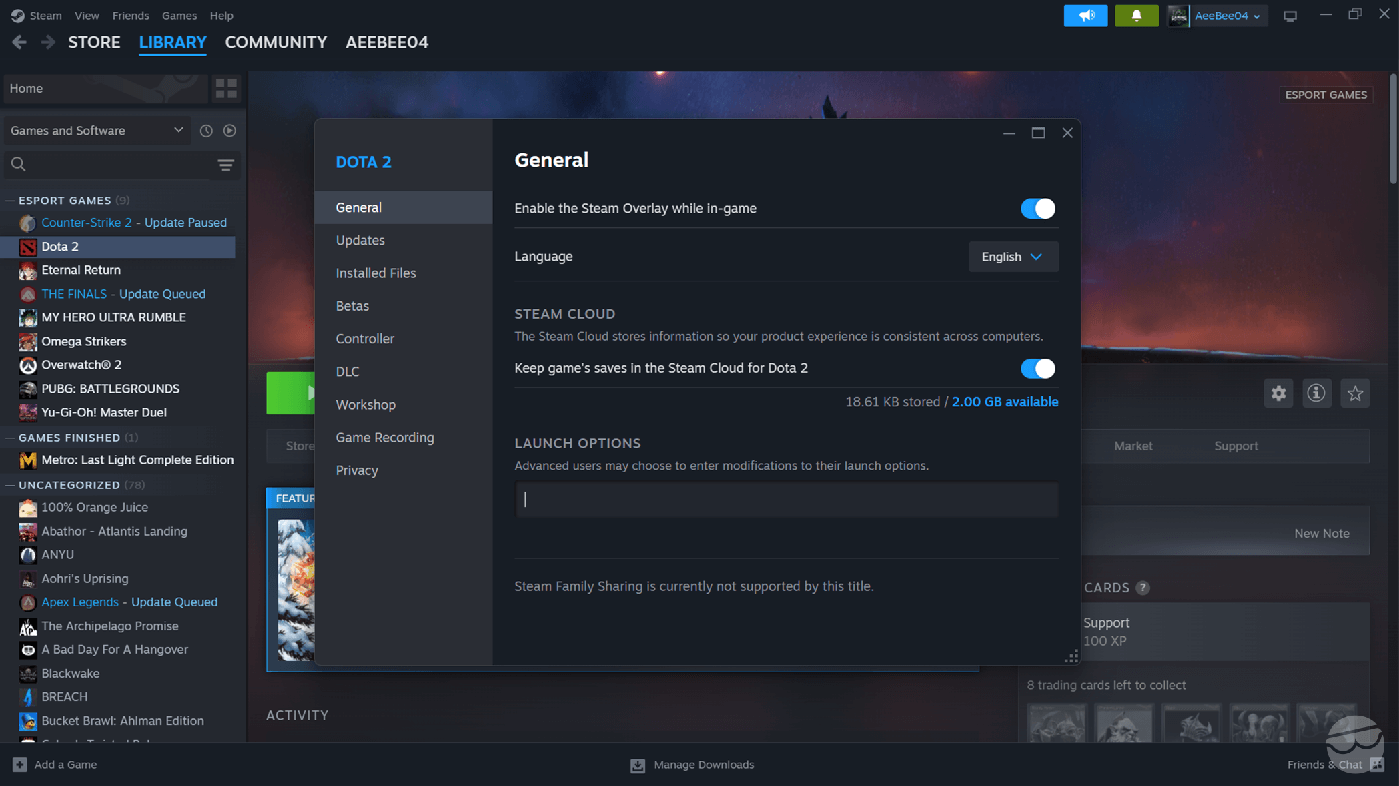Click the grid view icon beside Home
The image size is (1399, 786).
coord(226,88)
